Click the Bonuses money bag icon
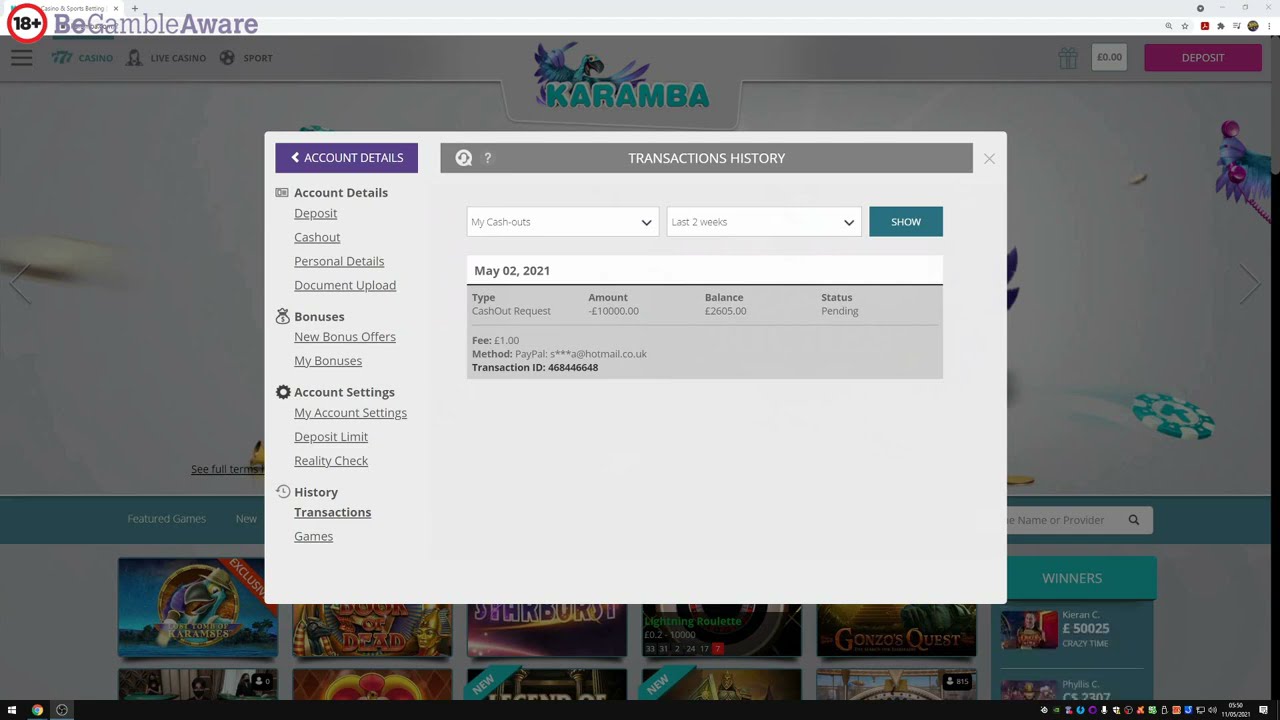Screen dimensions: 1280x720 point(283,316)
